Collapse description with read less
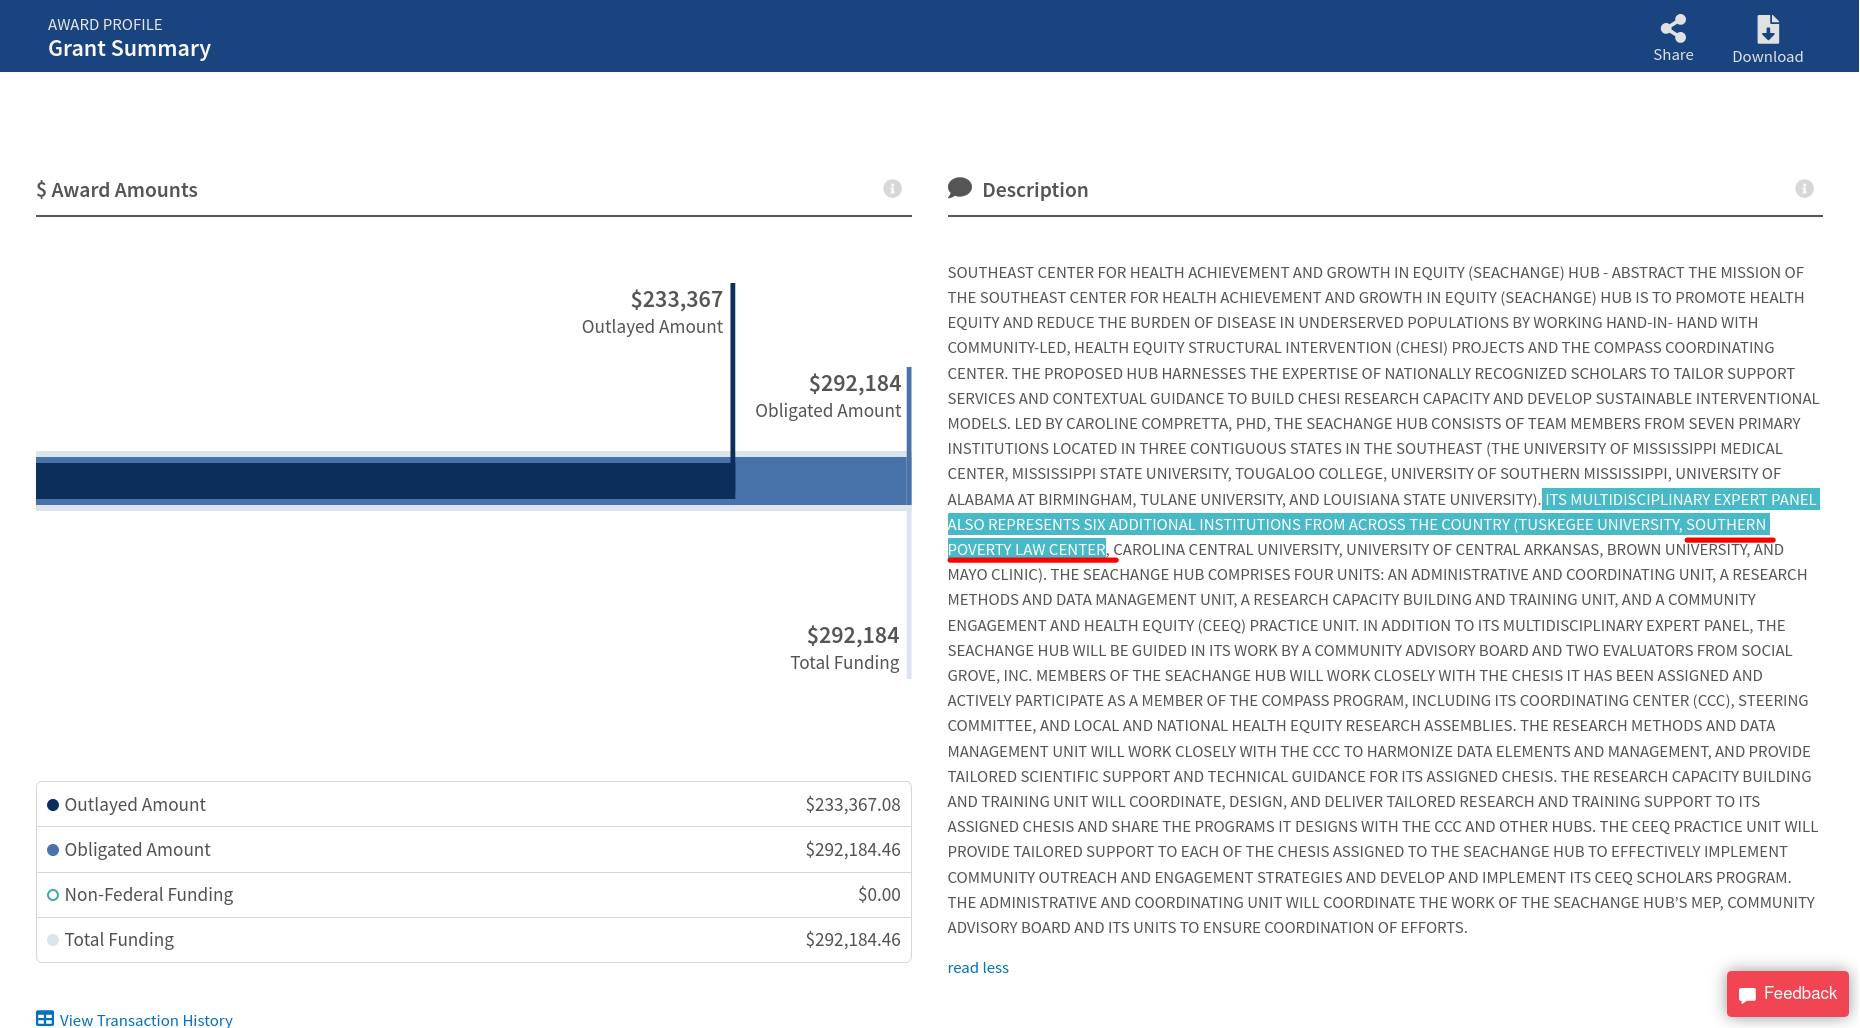 pos(978,968)
